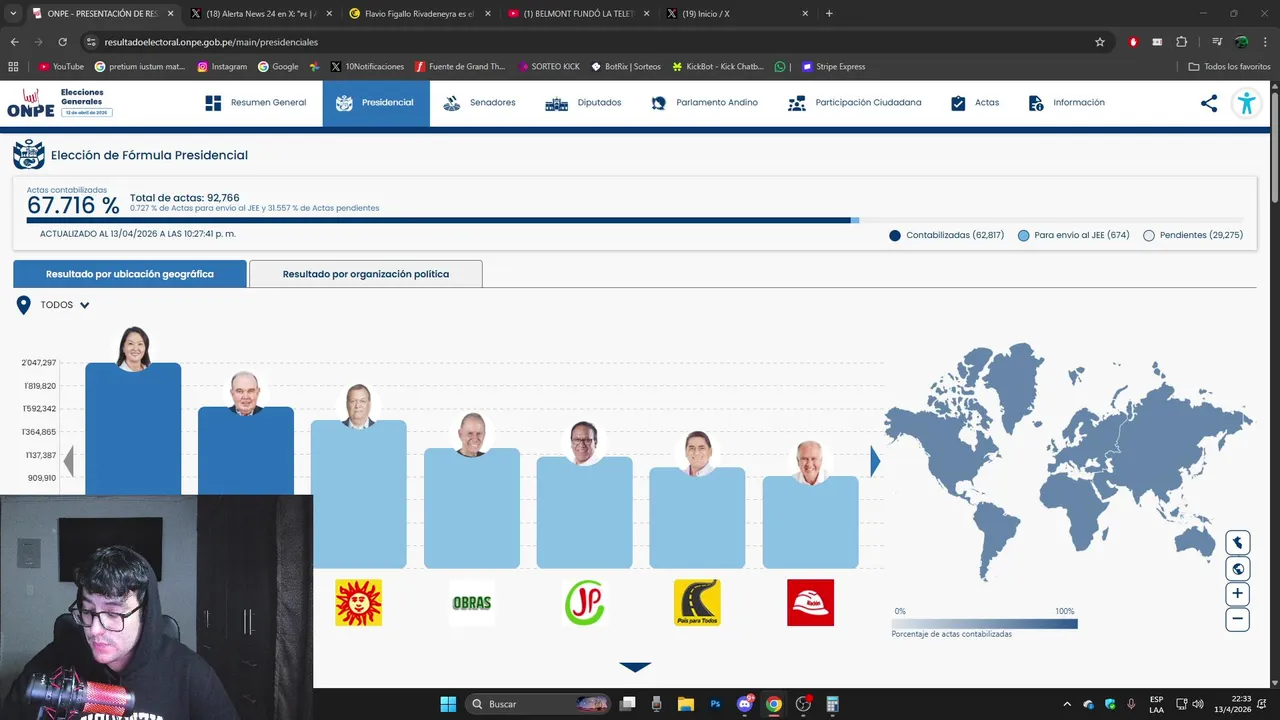Screen dimensions: 1280x720
Task: Zoom out on the map
Action: pos(1238,619)
